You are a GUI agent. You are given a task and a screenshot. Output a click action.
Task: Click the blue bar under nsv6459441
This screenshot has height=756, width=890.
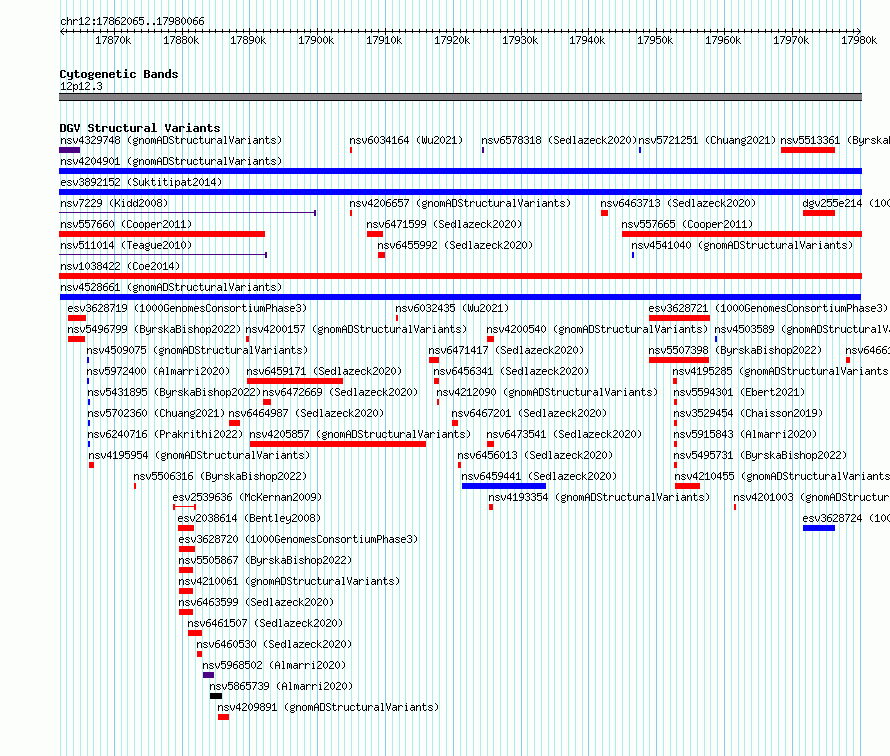click(x=503, y=486)
